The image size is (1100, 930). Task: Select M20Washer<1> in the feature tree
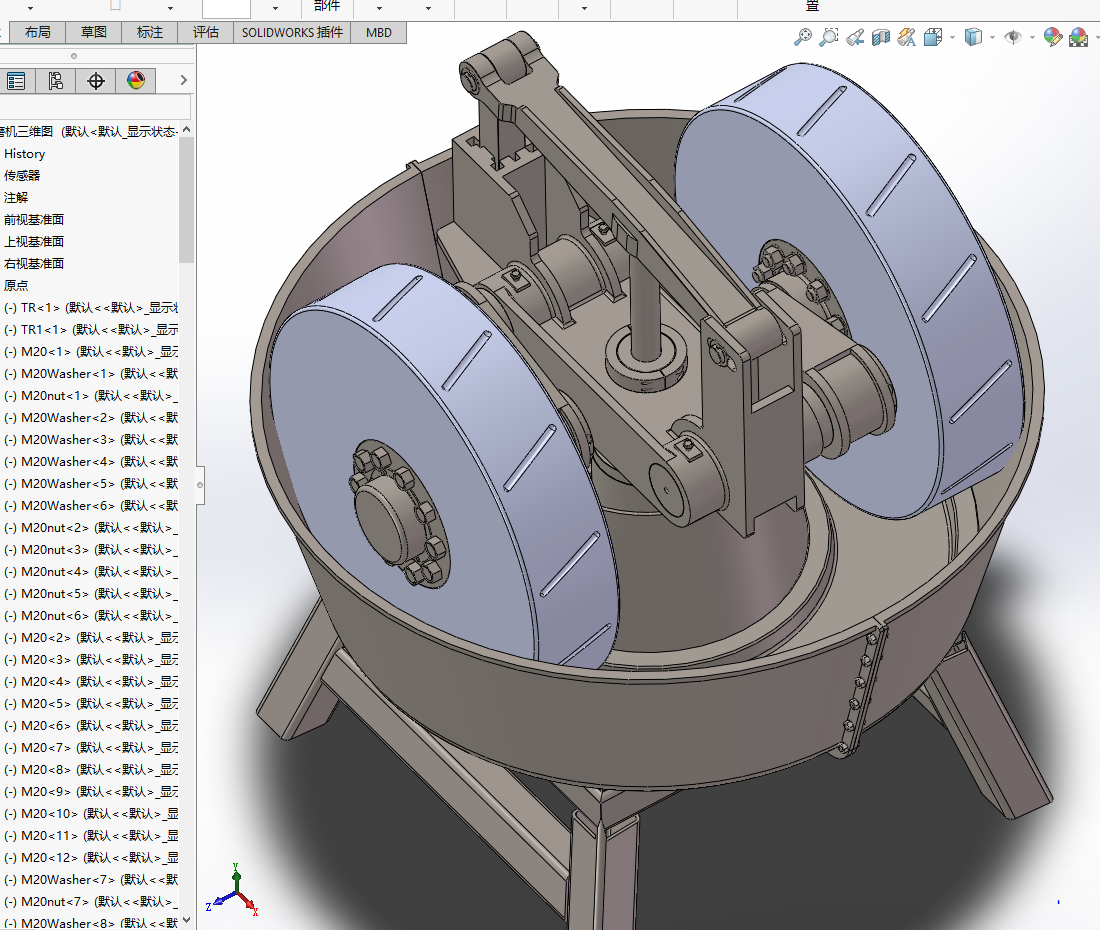(68, 373)
